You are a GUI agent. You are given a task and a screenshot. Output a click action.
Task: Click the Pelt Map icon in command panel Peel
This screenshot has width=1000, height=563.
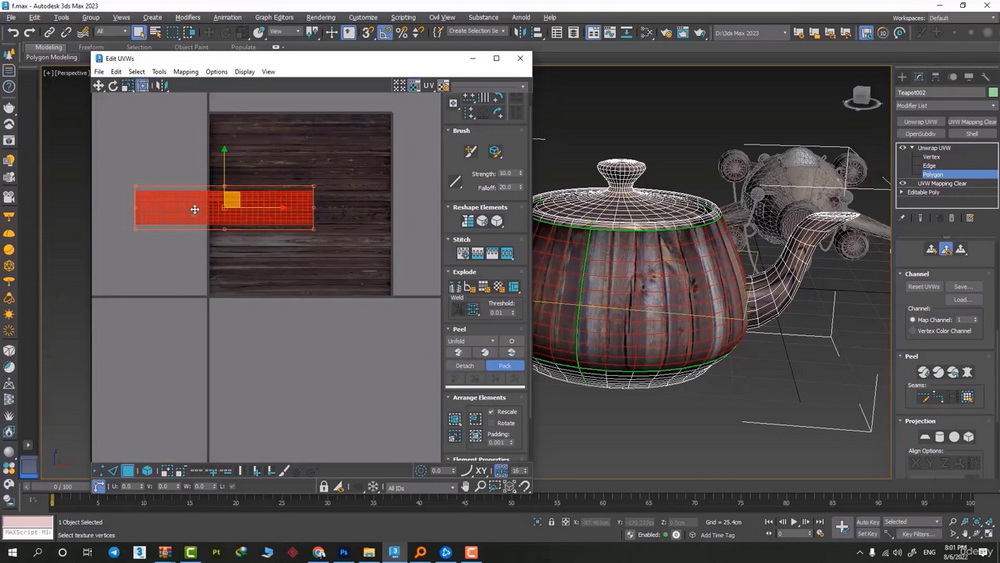pos(967,372)
